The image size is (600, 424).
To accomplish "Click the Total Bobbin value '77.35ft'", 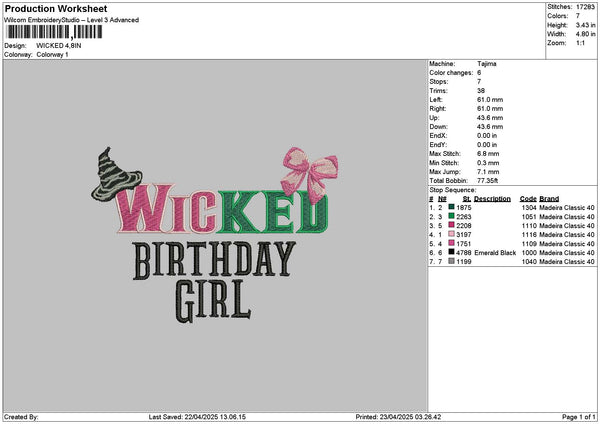I will 488,181.
